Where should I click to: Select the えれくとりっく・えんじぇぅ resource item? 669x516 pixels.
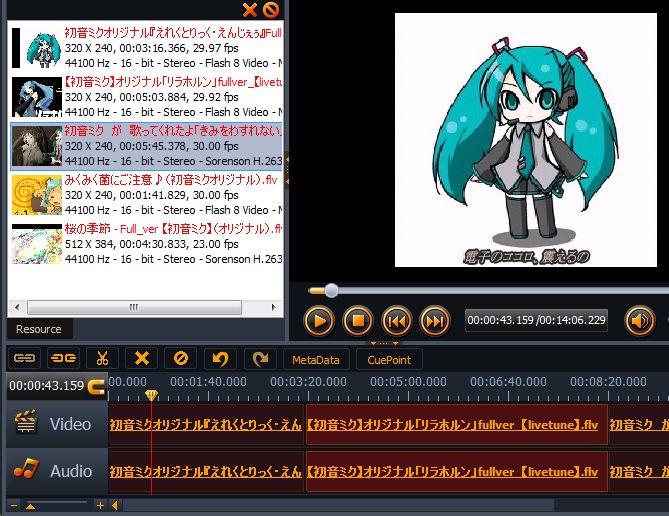click(146, 48)
